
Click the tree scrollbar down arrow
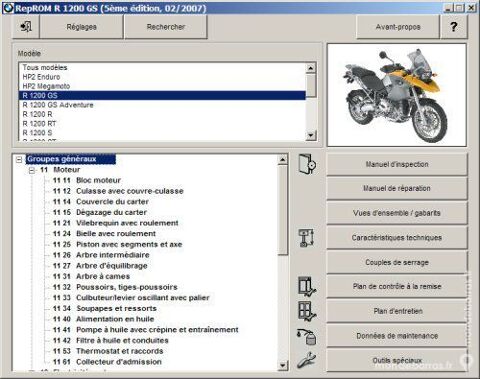pyautogui.click(x=282, y=365)
